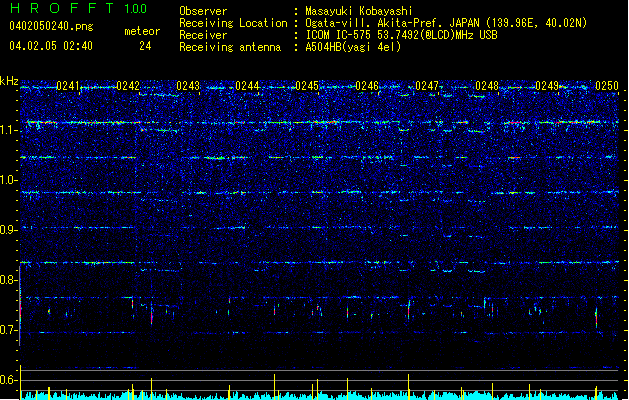Viewport: 629px width, 400px height.
Task: Click the 0.7 frequency axis label
Action: point(8,330)
